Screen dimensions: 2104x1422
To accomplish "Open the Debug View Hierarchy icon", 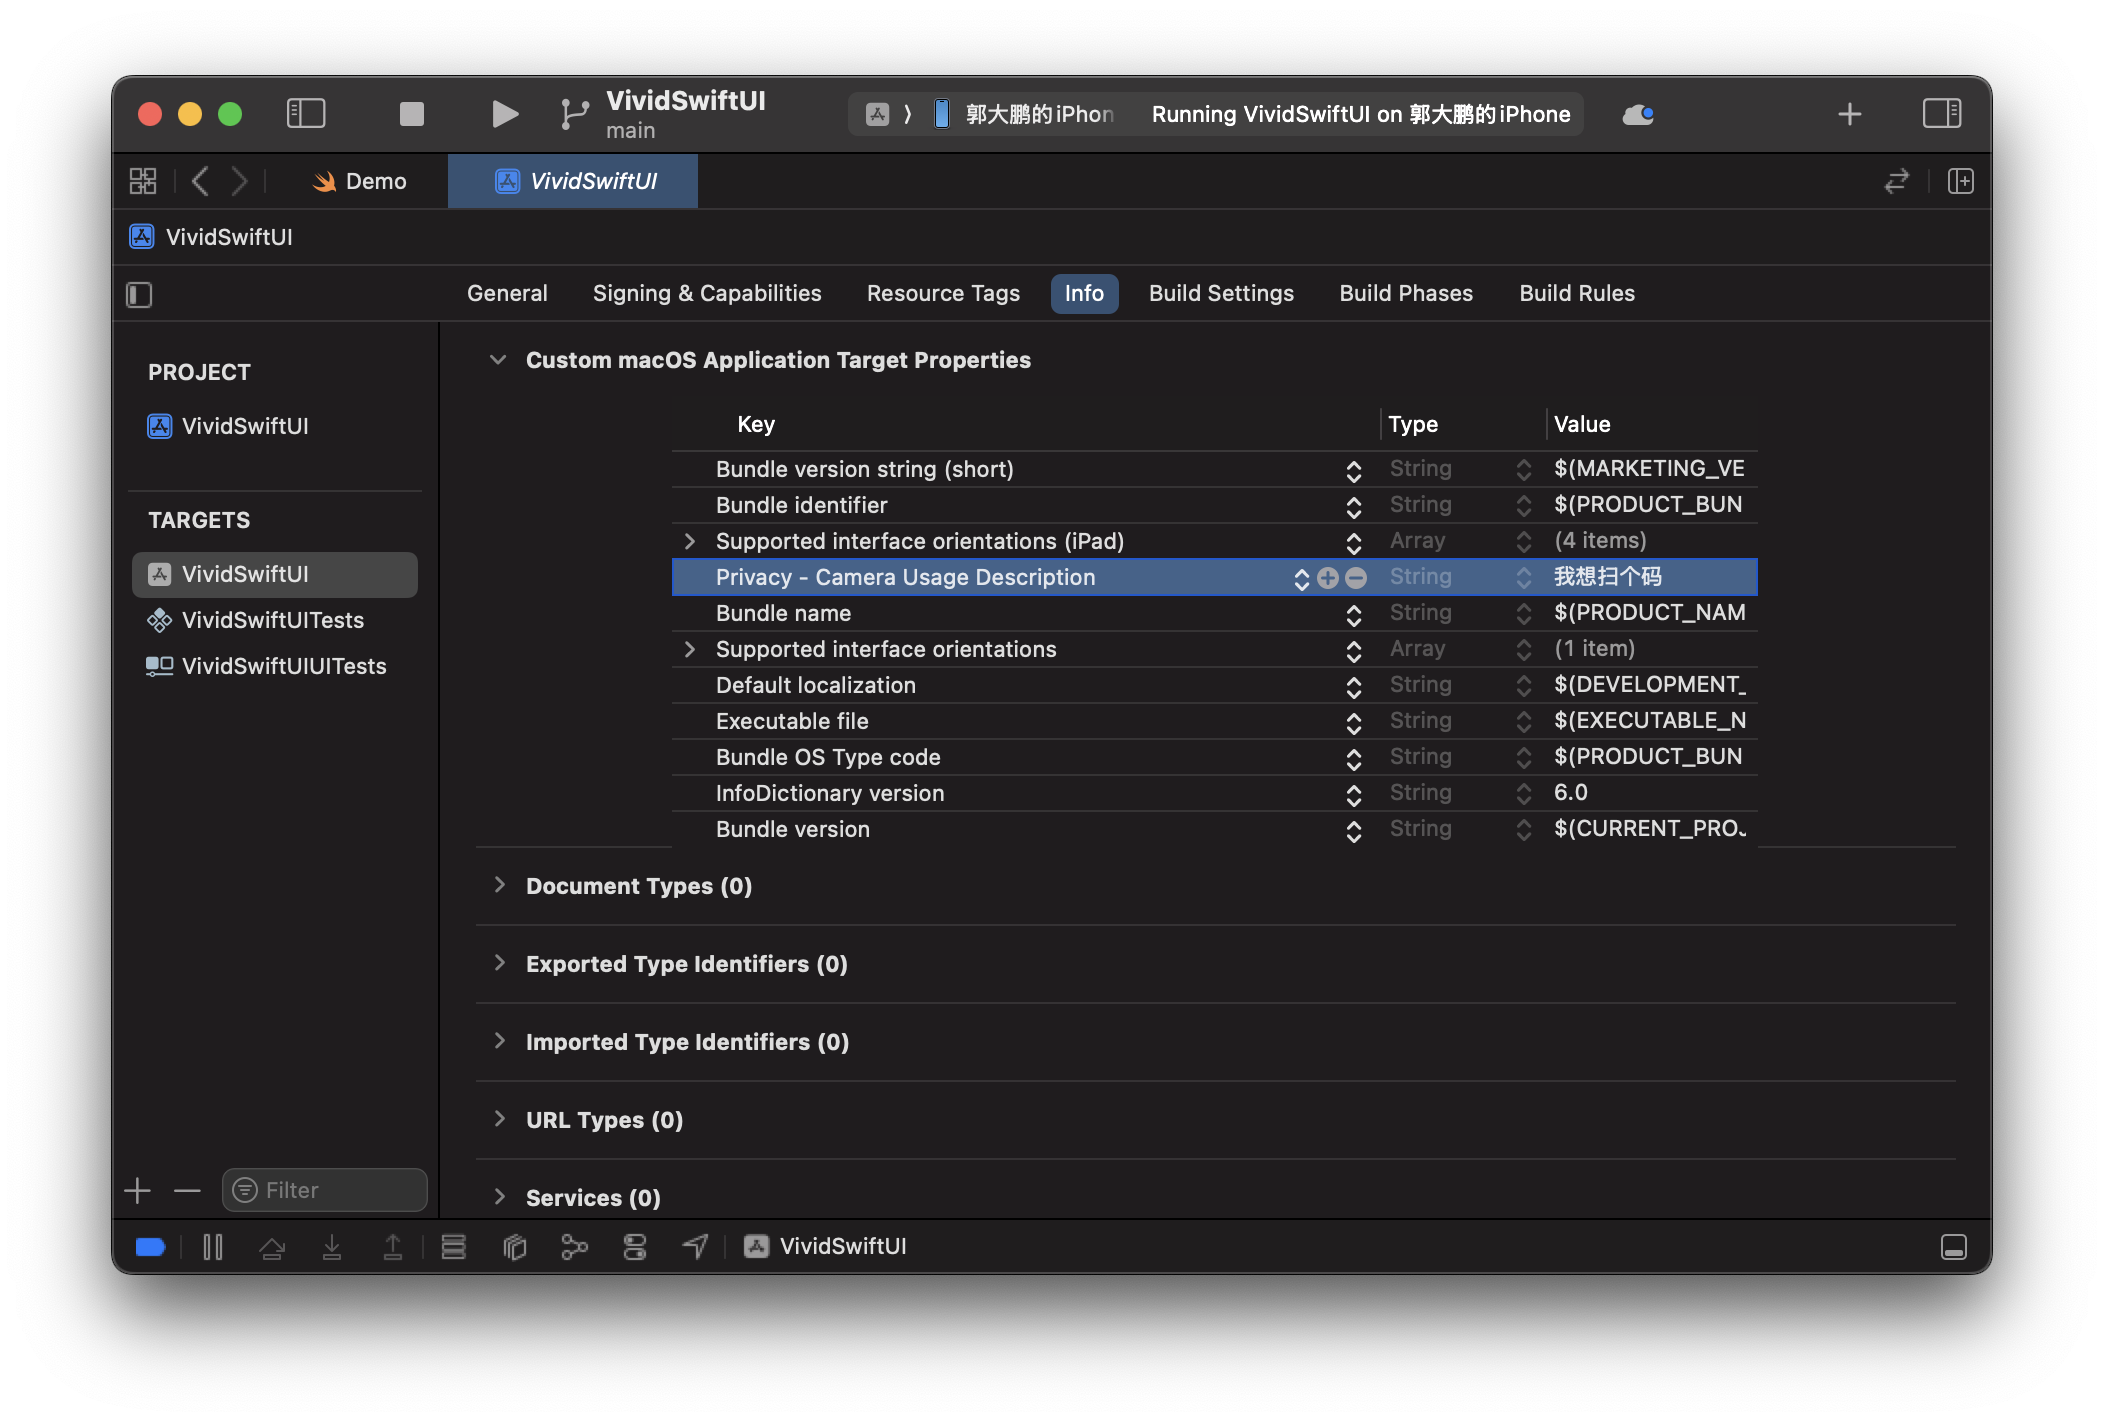I will [x=514, y=1247].
